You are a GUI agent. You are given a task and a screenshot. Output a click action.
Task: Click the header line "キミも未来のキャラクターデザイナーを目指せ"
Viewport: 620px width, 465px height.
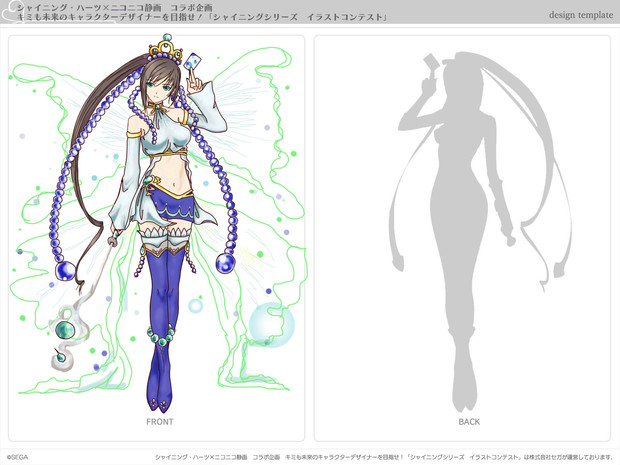point(202,17)
